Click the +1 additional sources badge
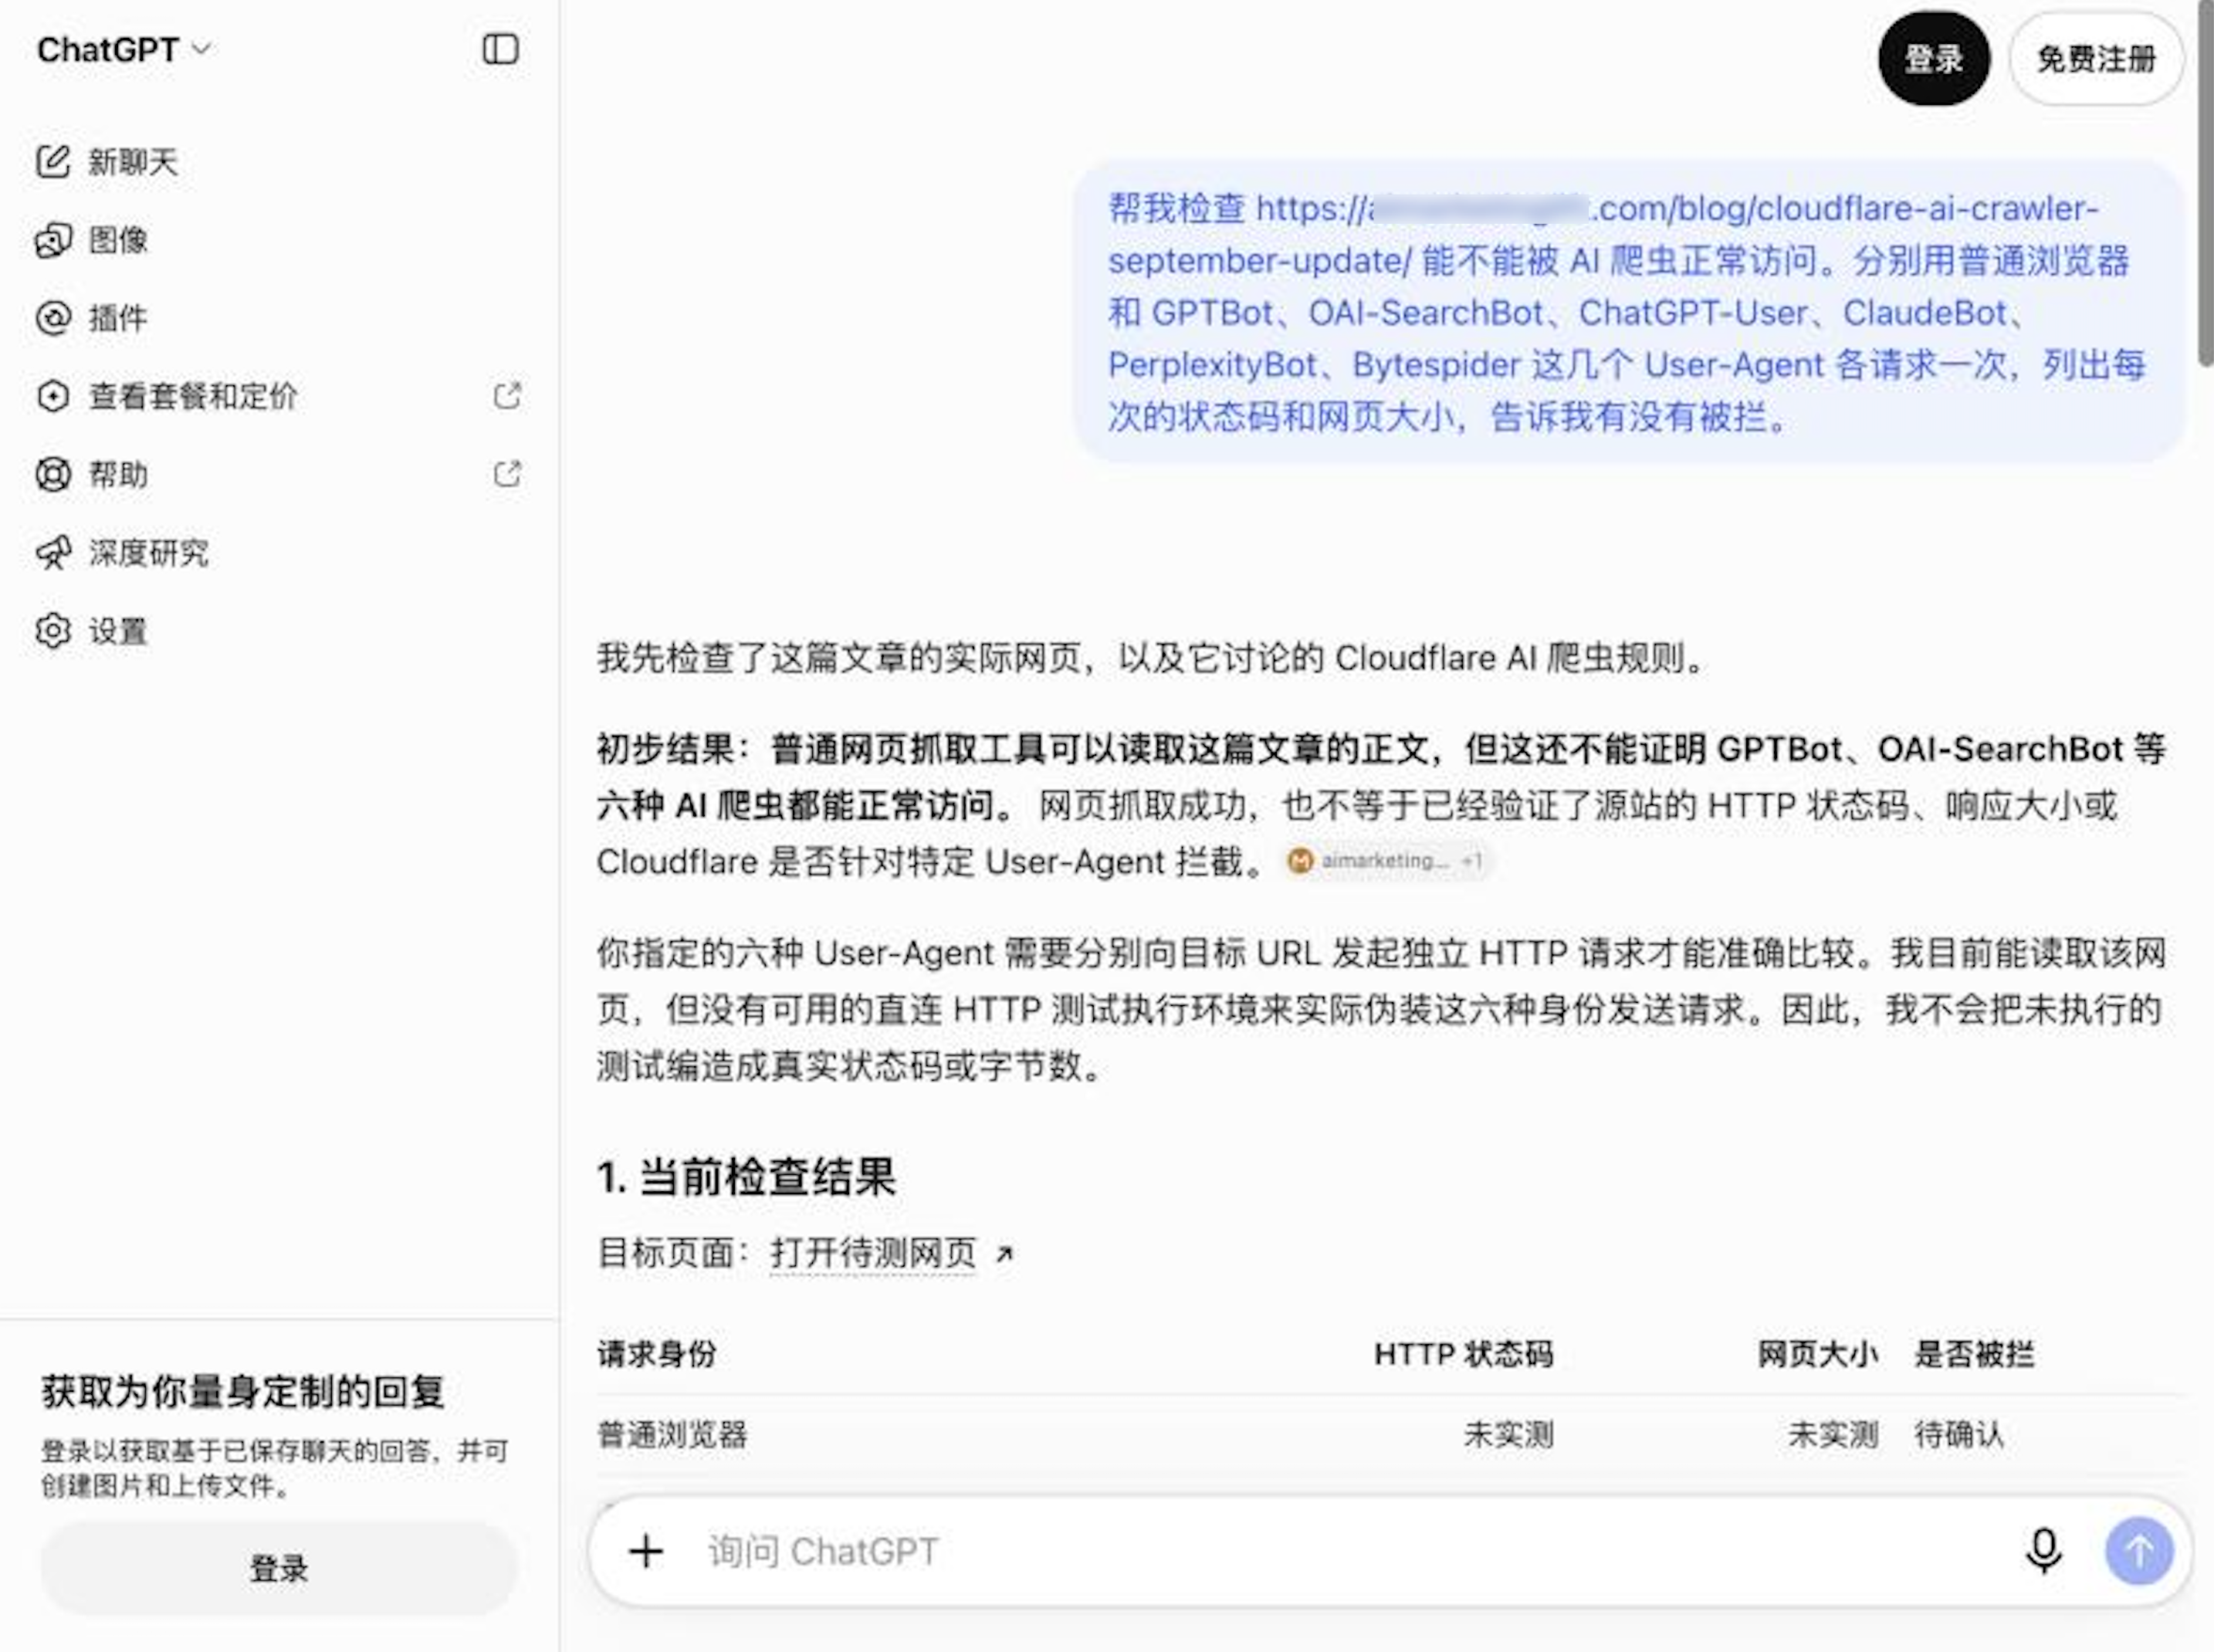Screen dimensions: 2214x1652 click(1471, 860)
